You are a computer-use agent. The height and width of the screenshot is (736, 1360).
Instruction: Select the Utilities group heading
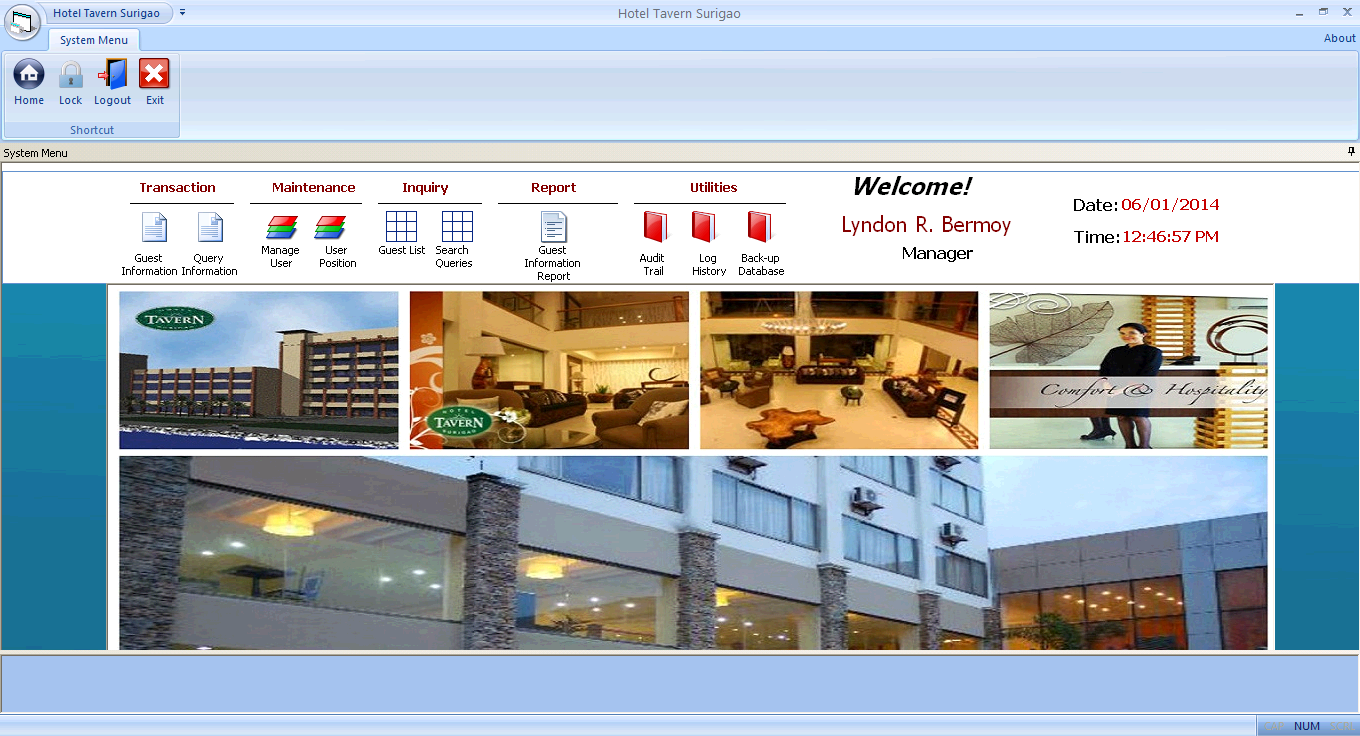click(714, 188)
